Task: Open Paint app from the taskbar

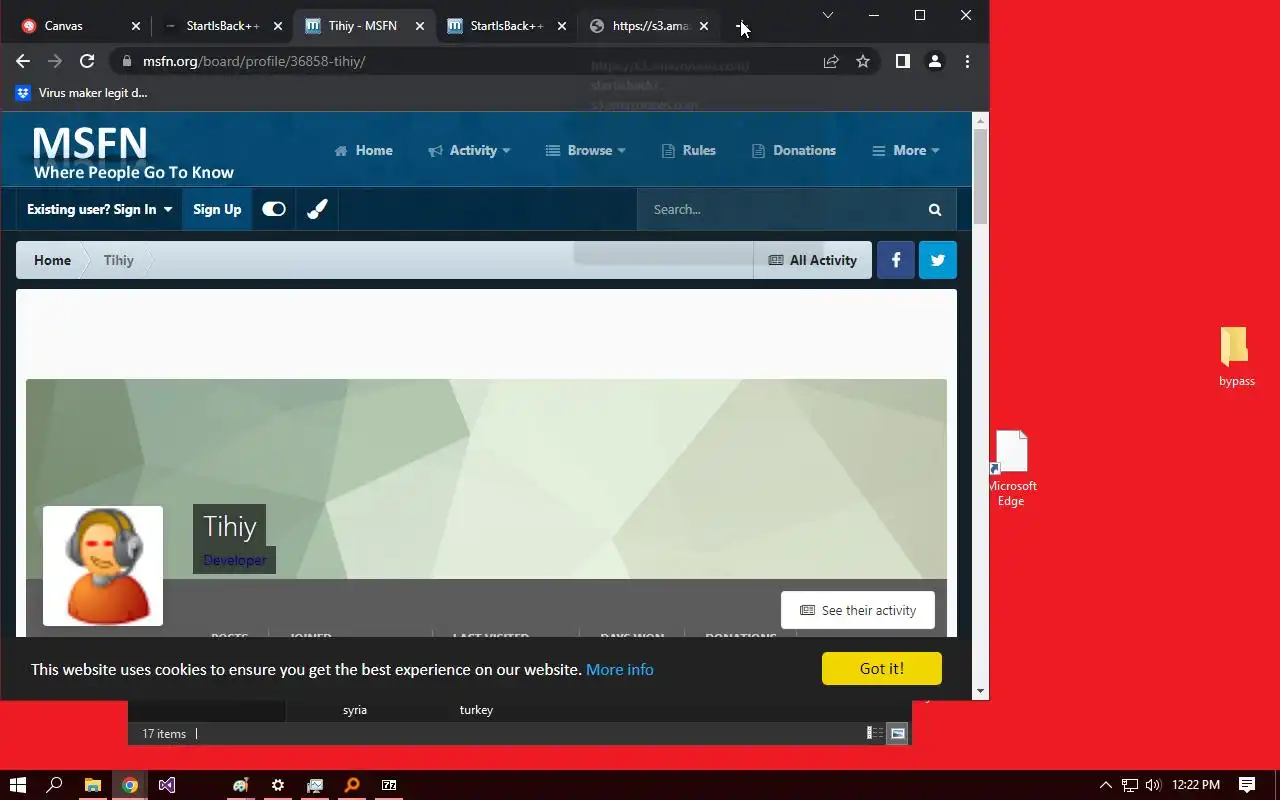Action: coord(240,785)
